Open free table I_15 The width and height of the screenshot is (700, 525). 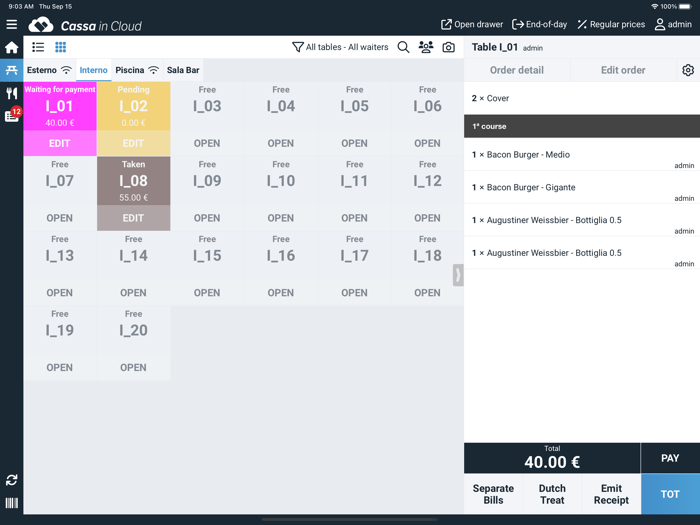207,292
